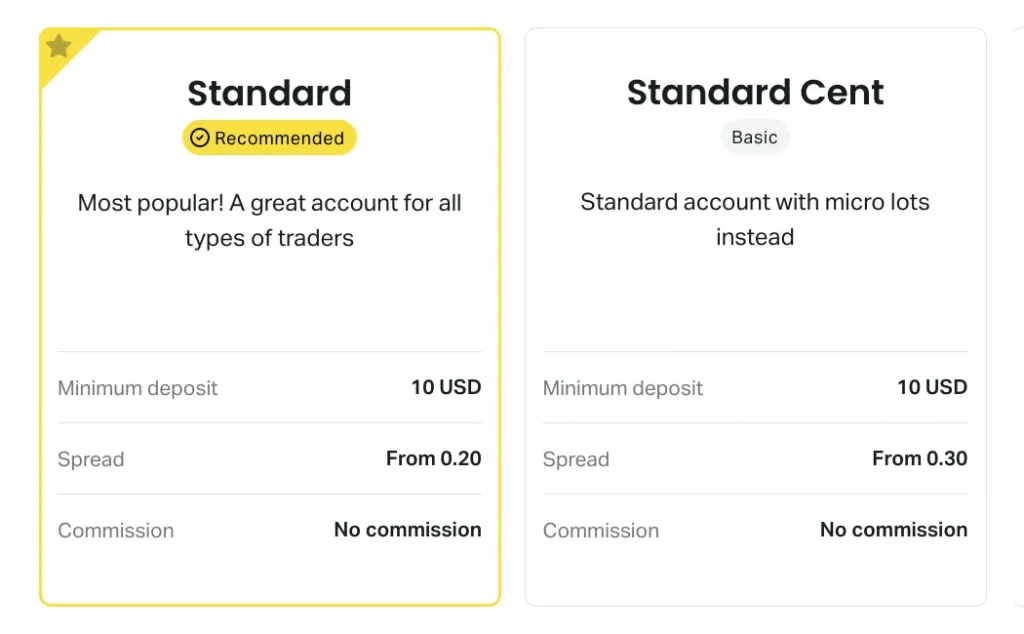Screen dimensions: 1024x634
Task: Open the Standard account title
Action: pyautogui.click(x=269, y=93)
